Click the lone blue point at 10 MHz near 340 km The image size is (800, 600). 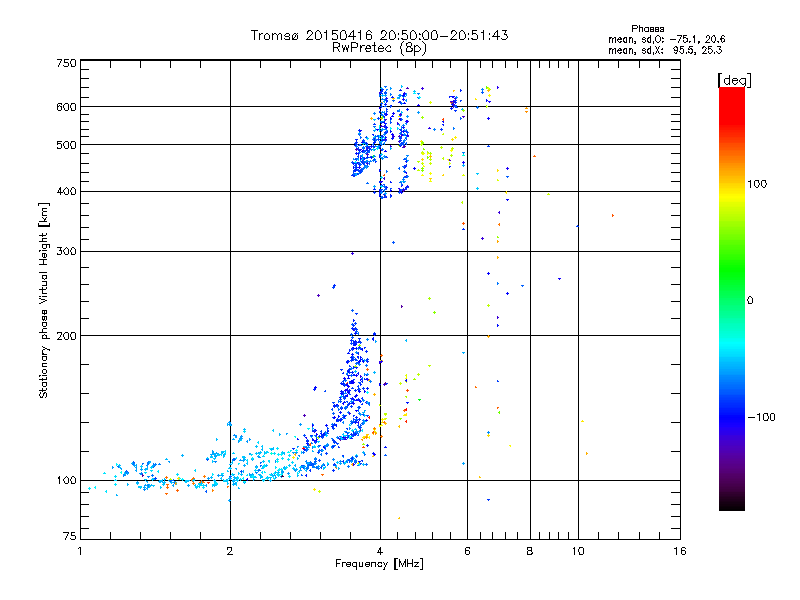pos(577,226)
